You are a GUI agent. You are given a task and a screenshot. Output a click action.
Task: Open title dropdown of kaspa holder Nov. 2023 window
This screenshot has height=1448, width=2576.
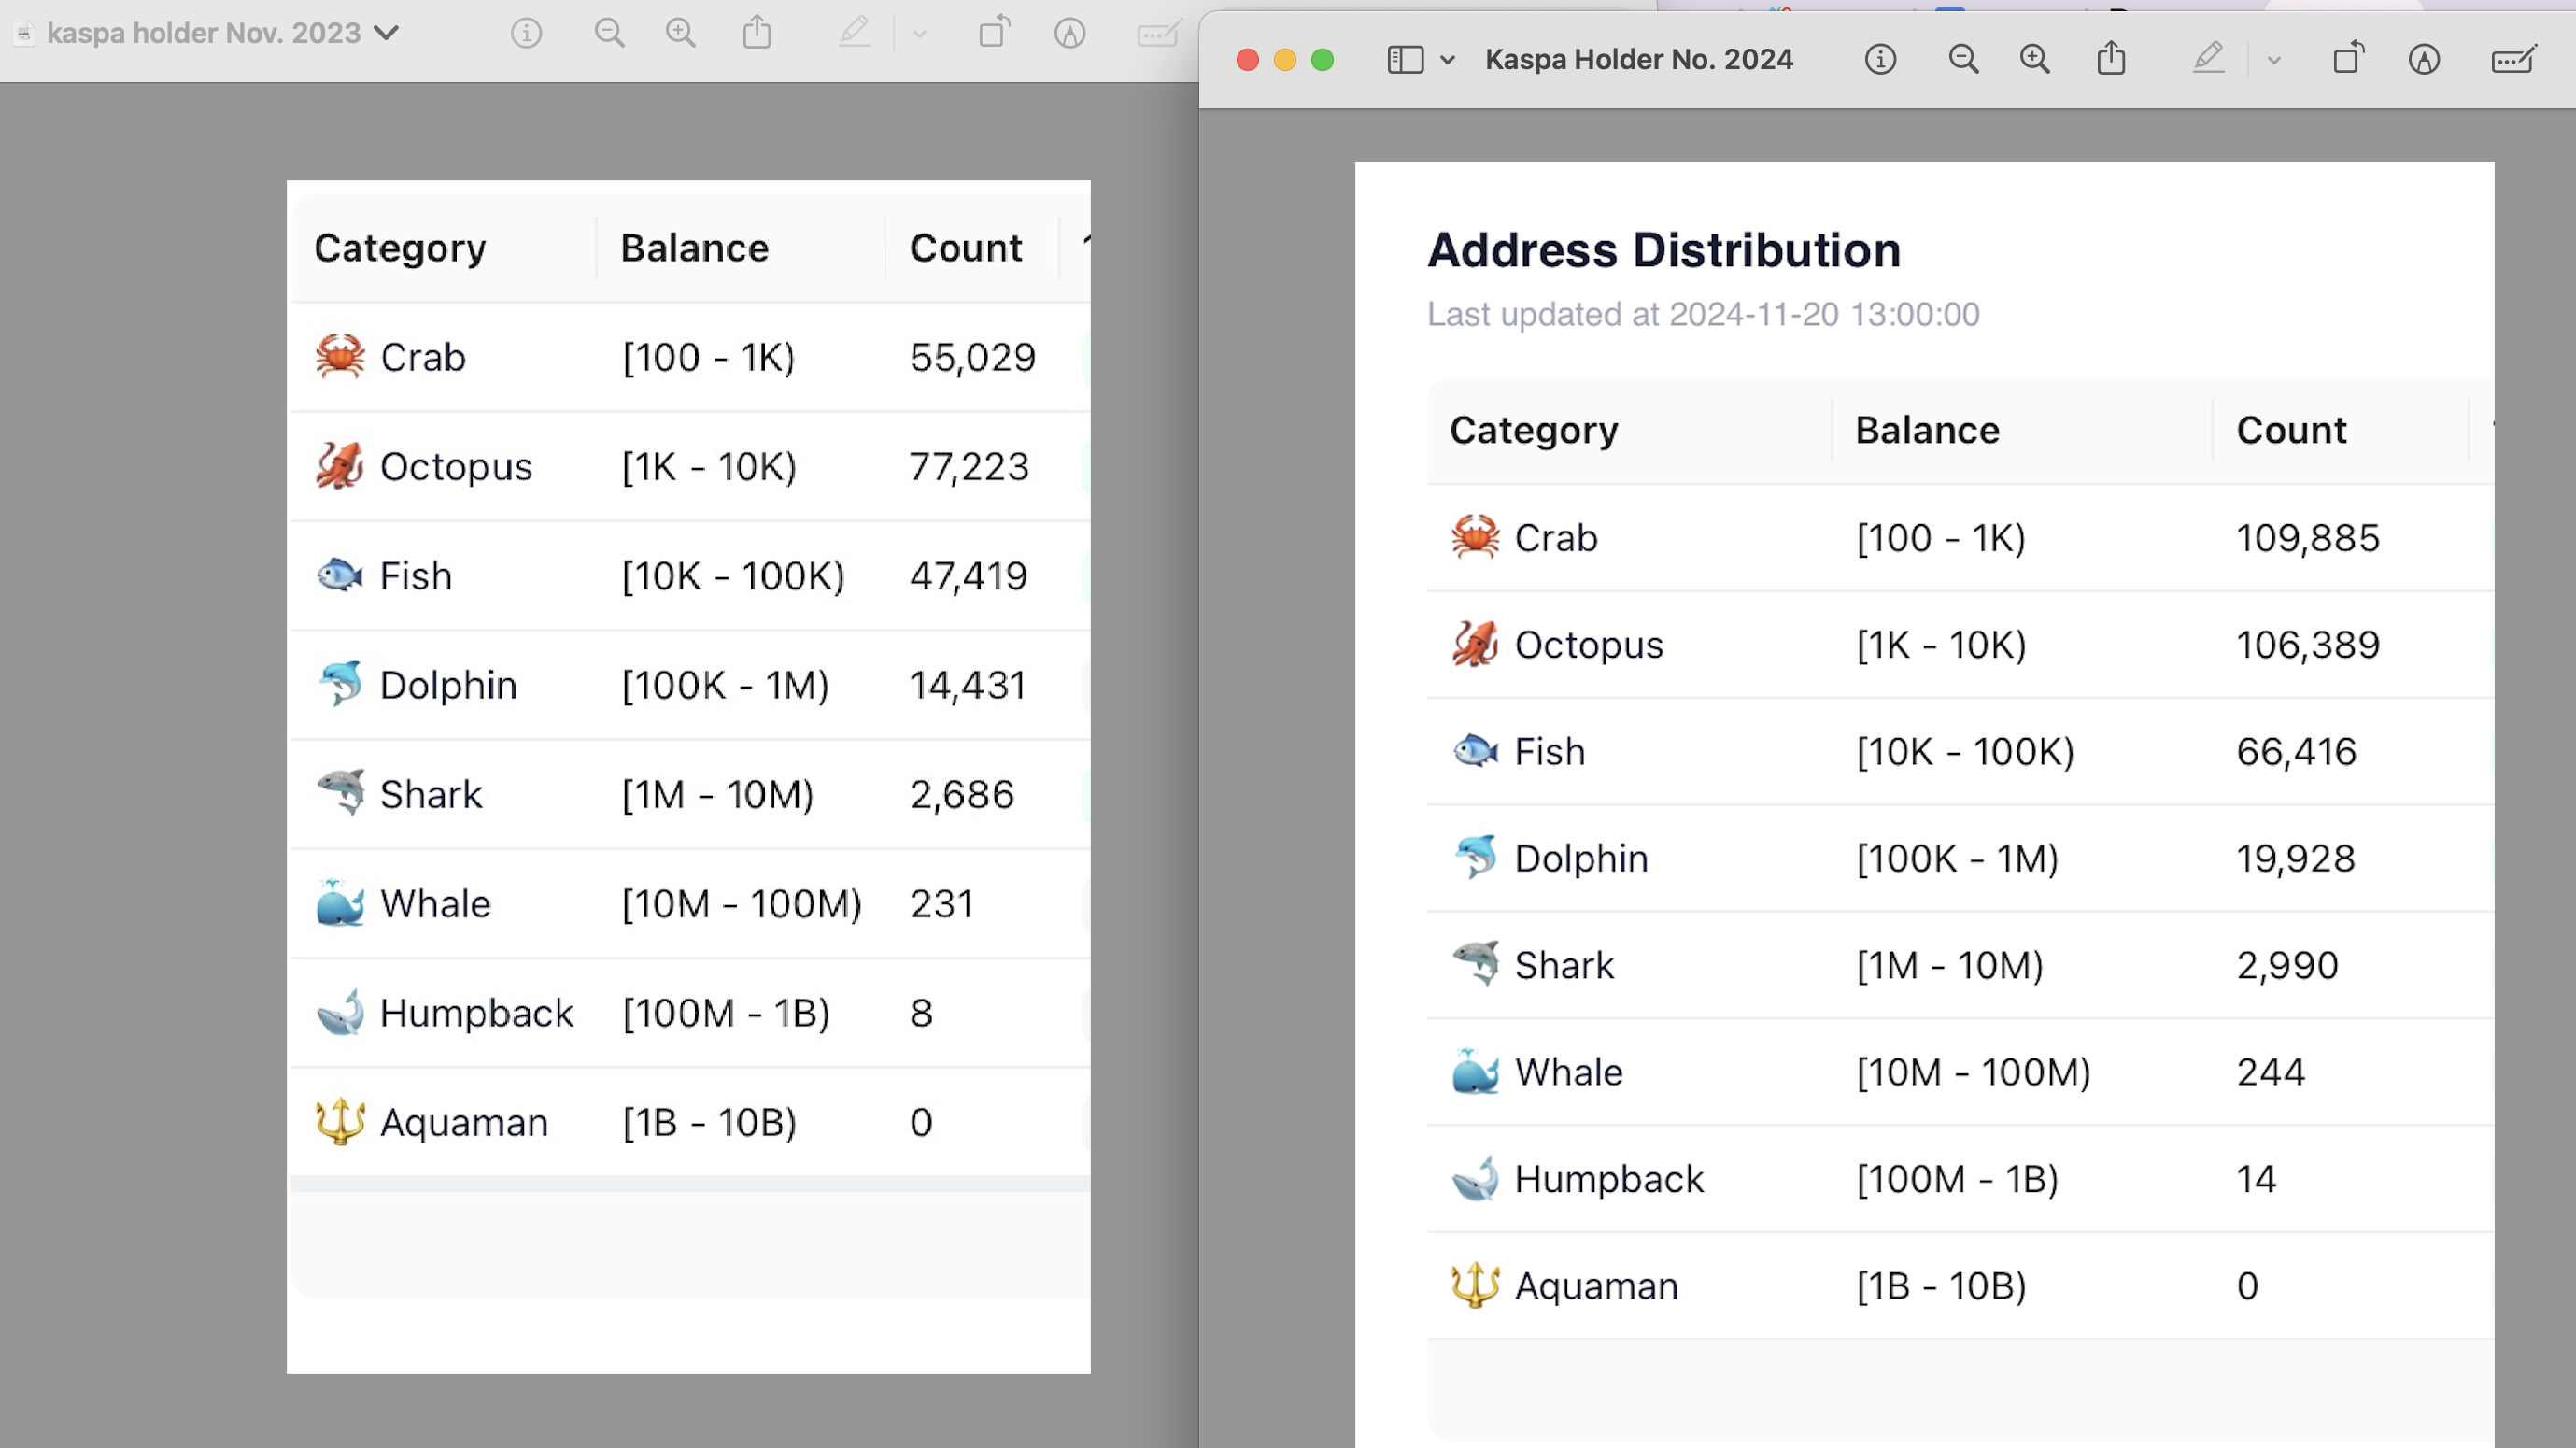click(x=387, y=33)
